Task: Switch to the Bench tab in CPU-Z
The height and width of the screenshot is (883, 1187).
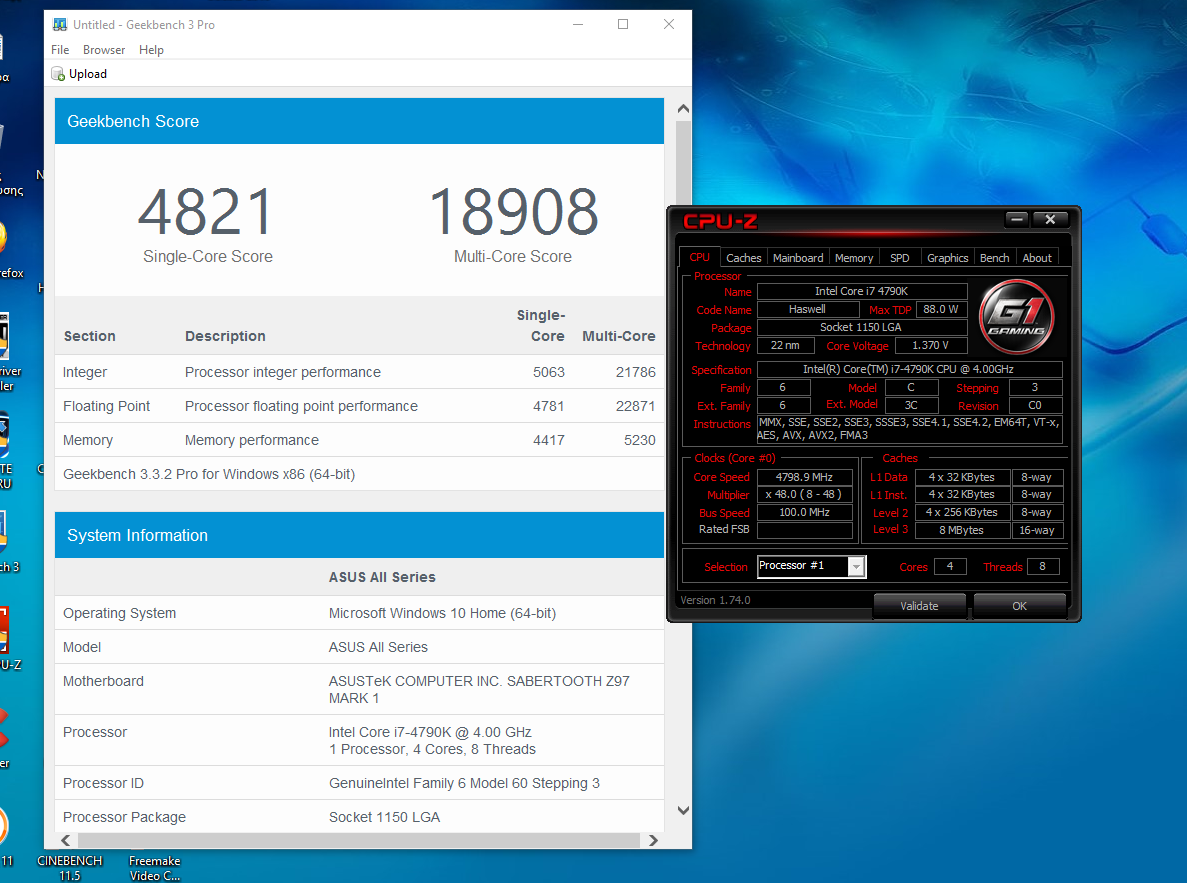Action: point(994,258)
